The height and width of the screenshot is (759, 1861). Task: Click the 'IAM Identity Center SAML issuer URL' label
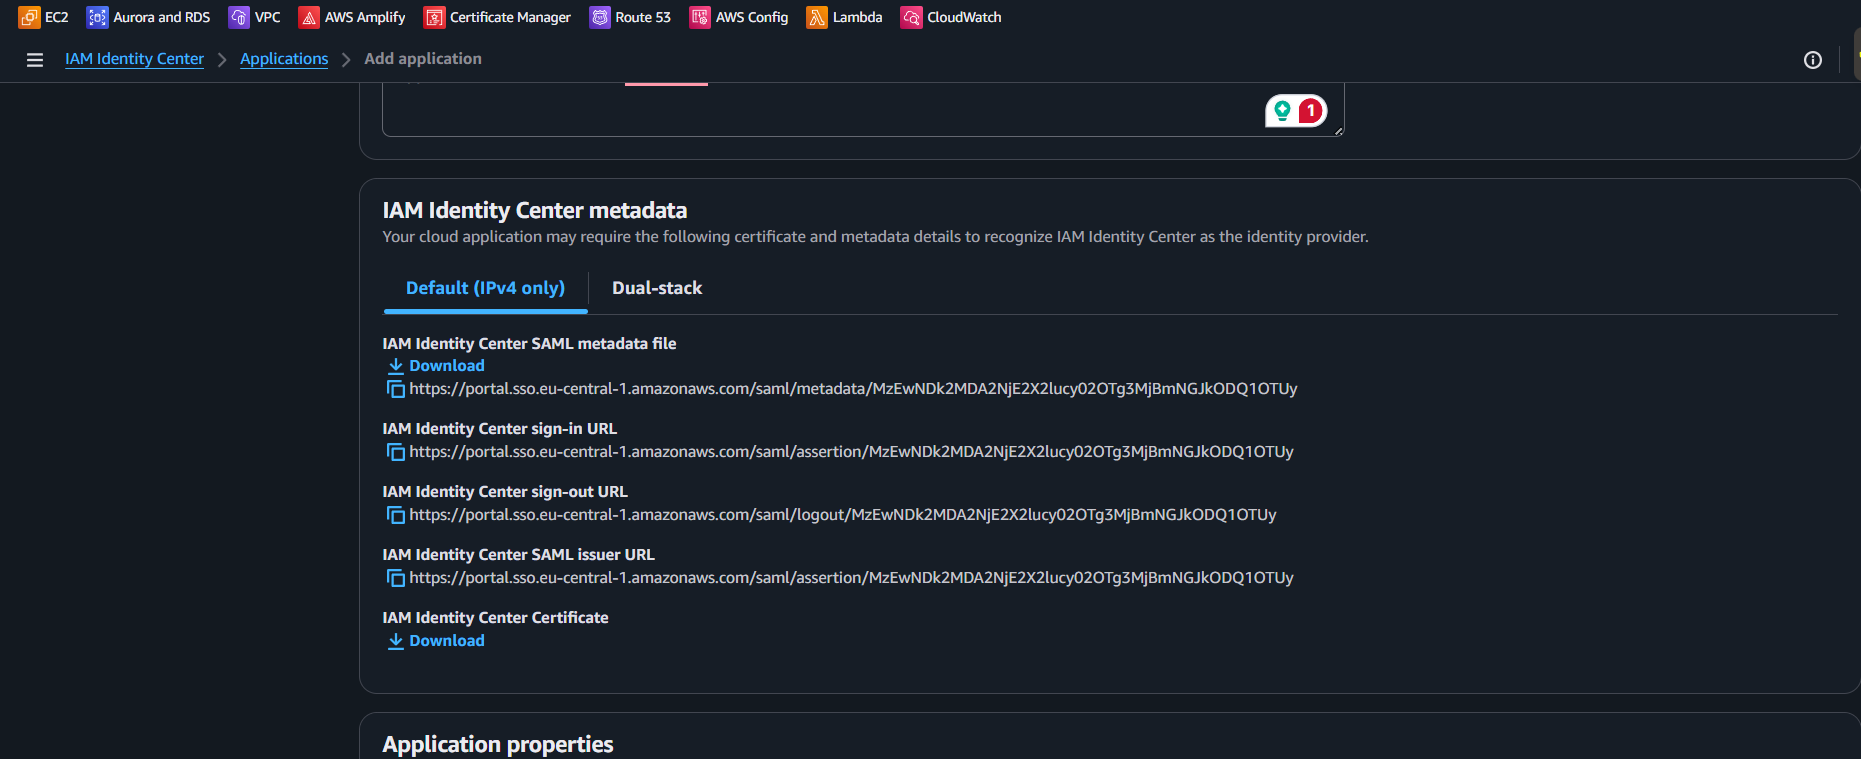518,555
